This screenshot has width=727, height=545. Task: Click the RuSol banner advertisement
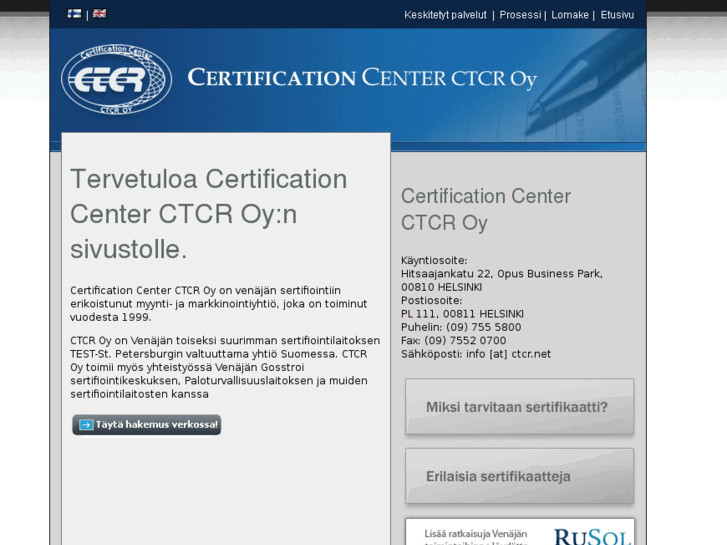point(519,532)
